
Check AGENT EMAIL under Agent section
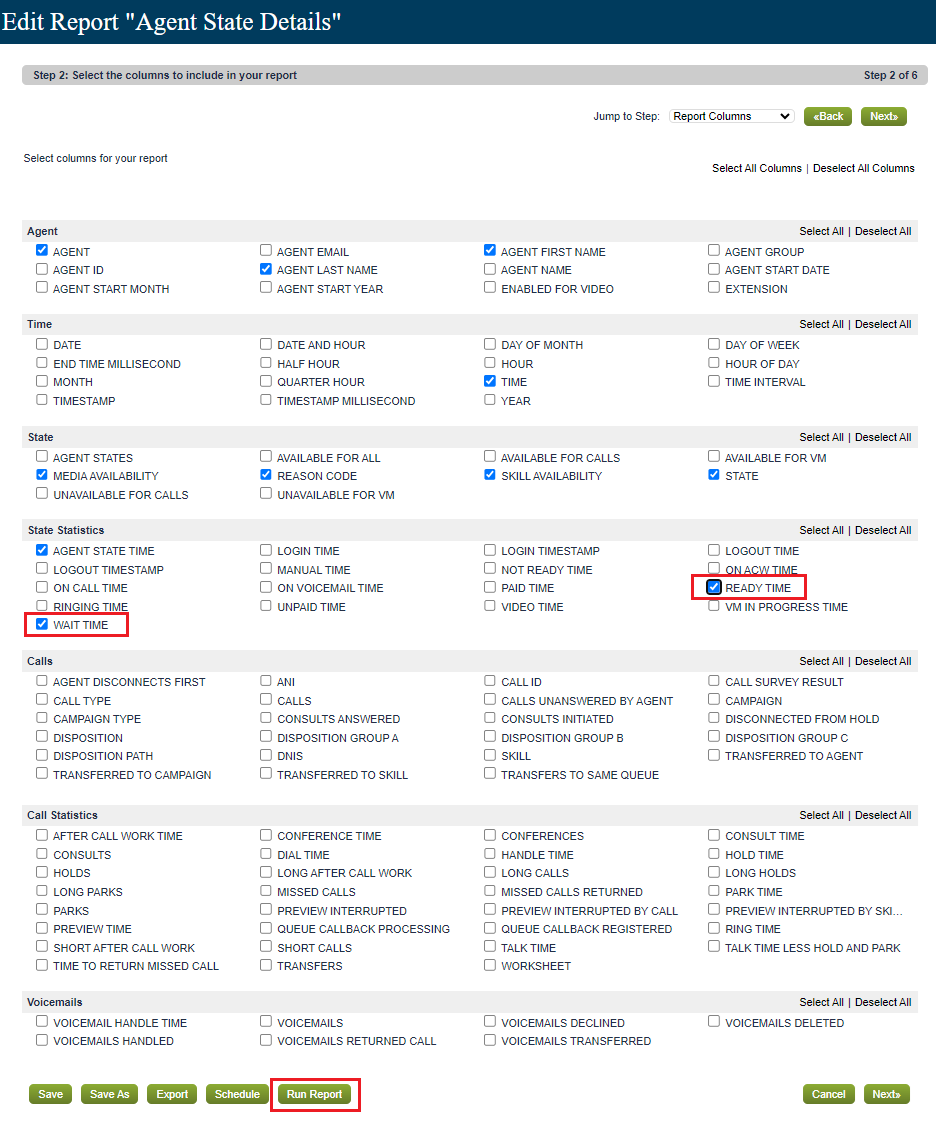click(x=265, y=251)
